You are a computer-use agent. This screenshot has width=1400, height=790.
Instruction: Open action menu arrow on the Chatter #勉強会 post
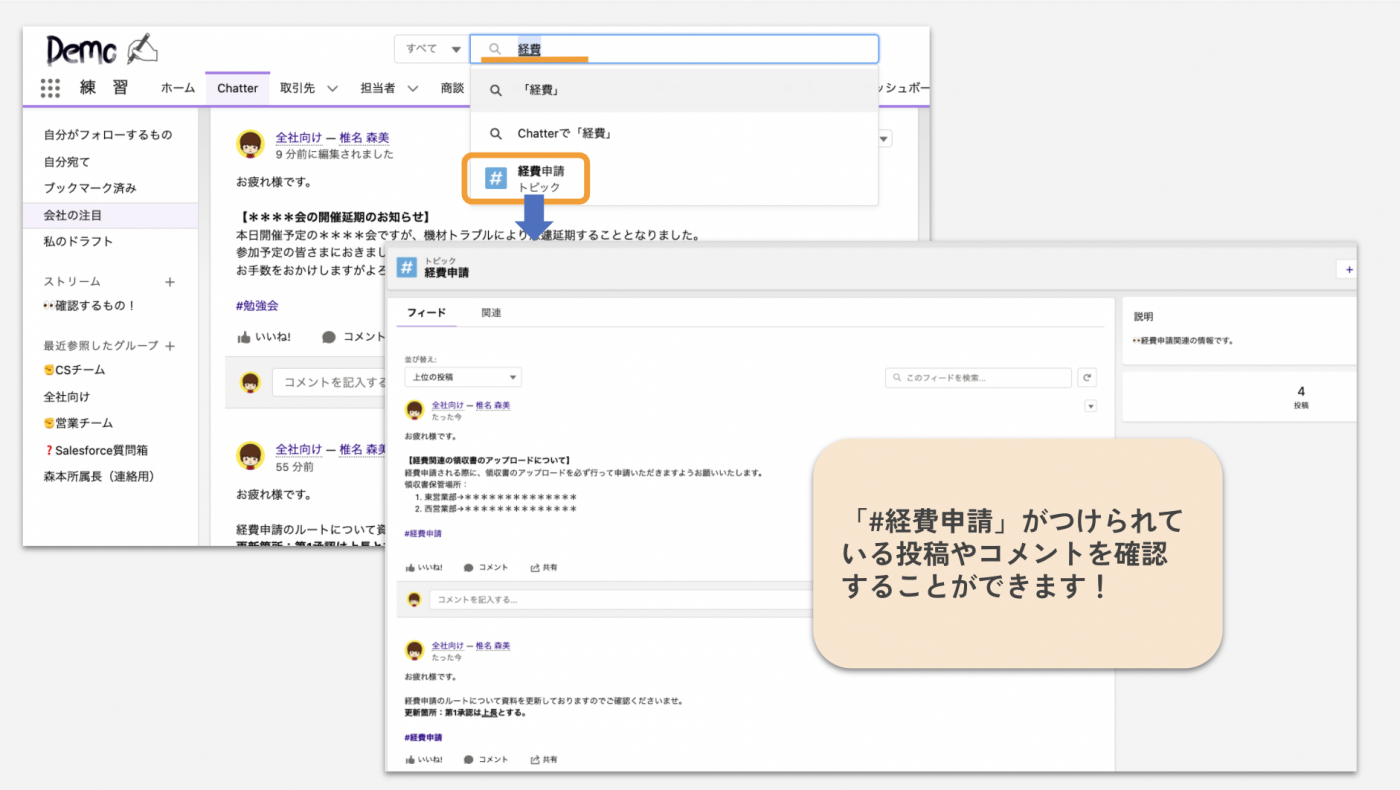coord(884,139)
